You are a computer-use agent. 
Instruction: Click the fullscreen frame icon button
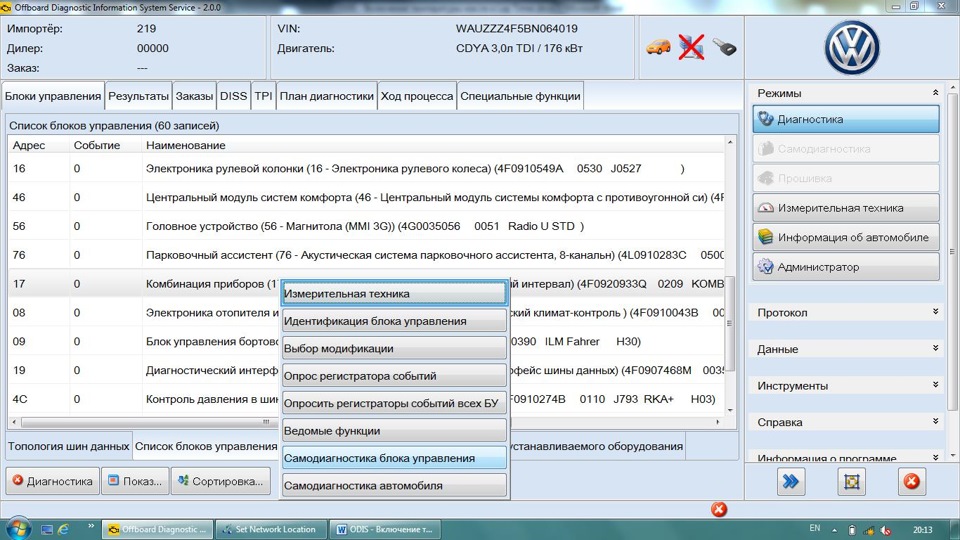tap(852, 481)
